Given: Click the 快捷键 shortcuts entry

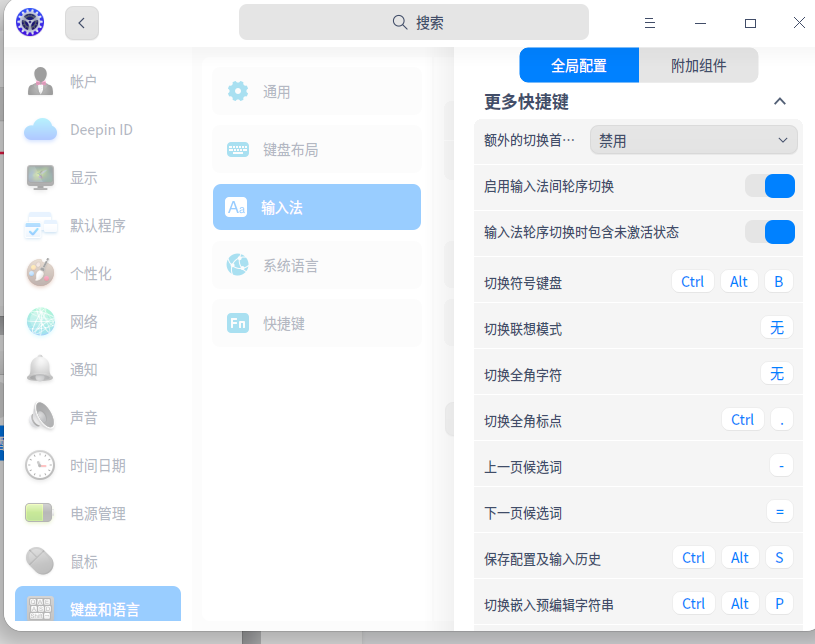Looking at the screenshot, I should point(316,322).
